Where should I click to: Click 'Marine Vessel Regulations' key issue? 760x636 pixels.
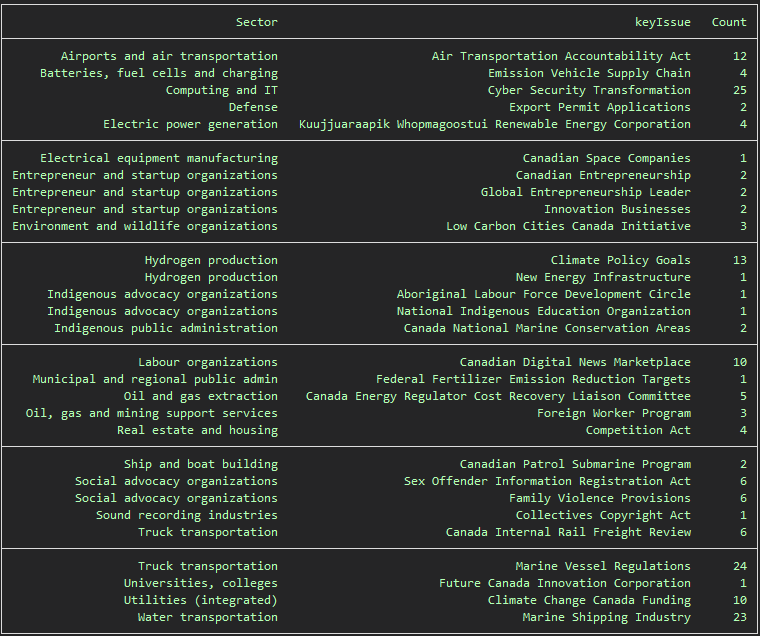coord(603,565)
